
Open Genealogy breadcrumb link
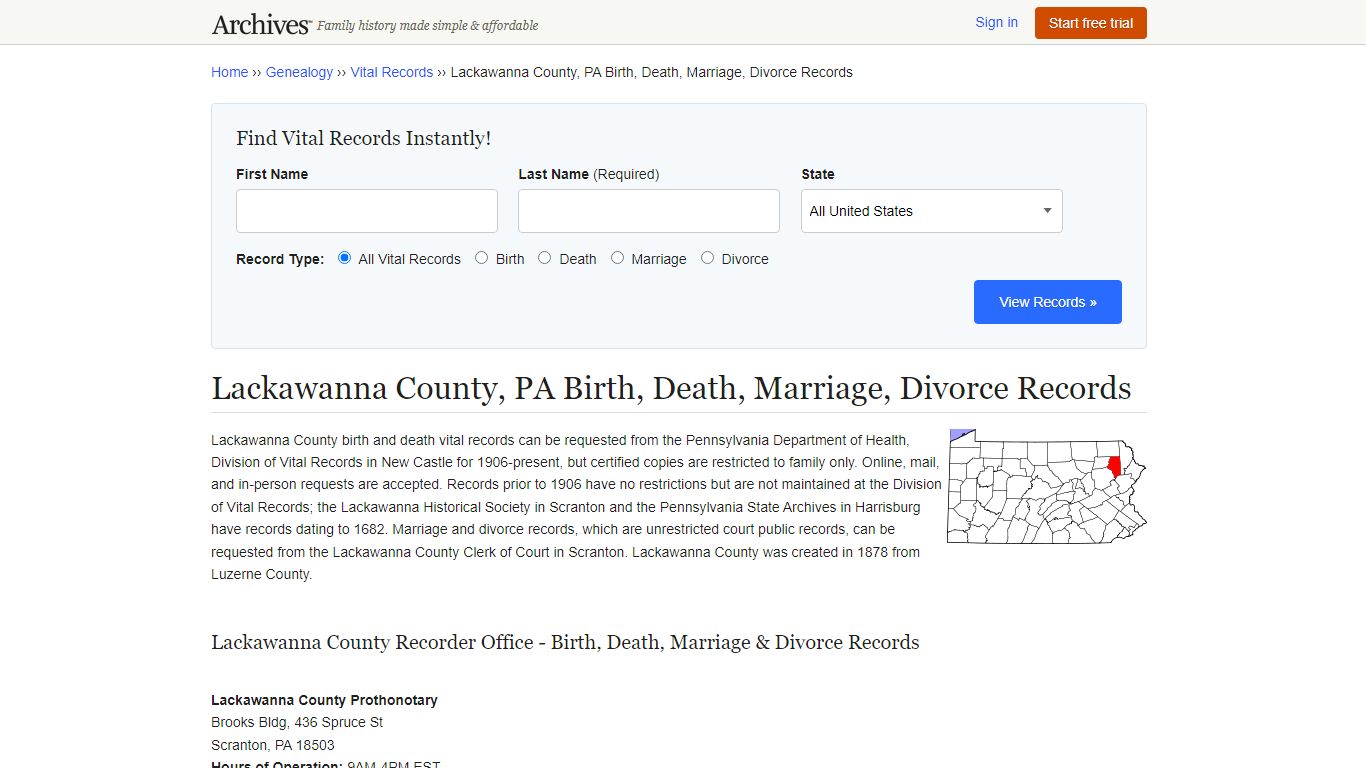(x=299, y=72)
